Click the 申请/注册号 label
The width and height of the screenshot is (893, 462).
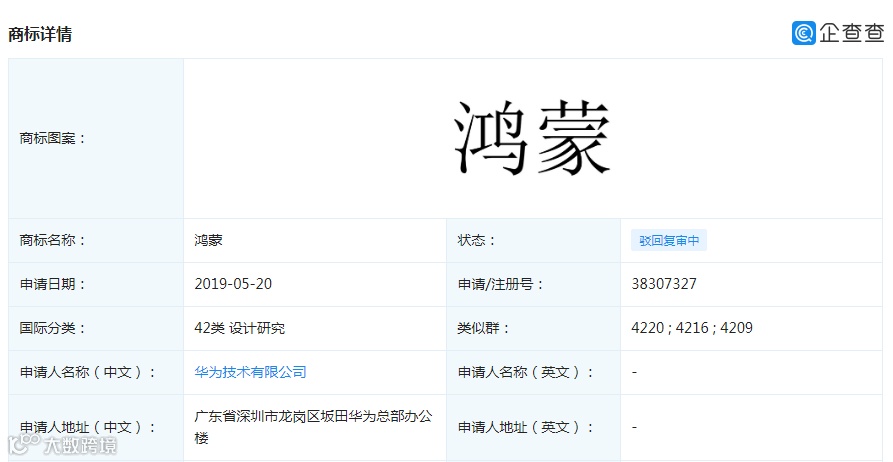point(501,284)
